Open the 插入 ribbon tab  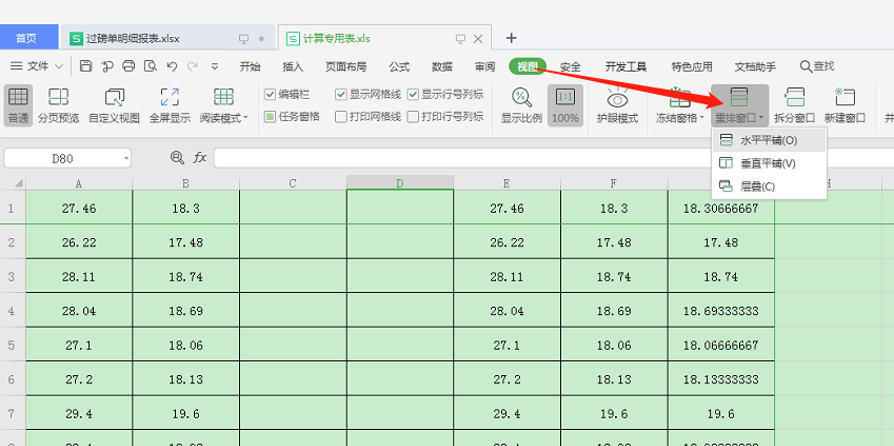pyautogui.click(x=293, y=67)
